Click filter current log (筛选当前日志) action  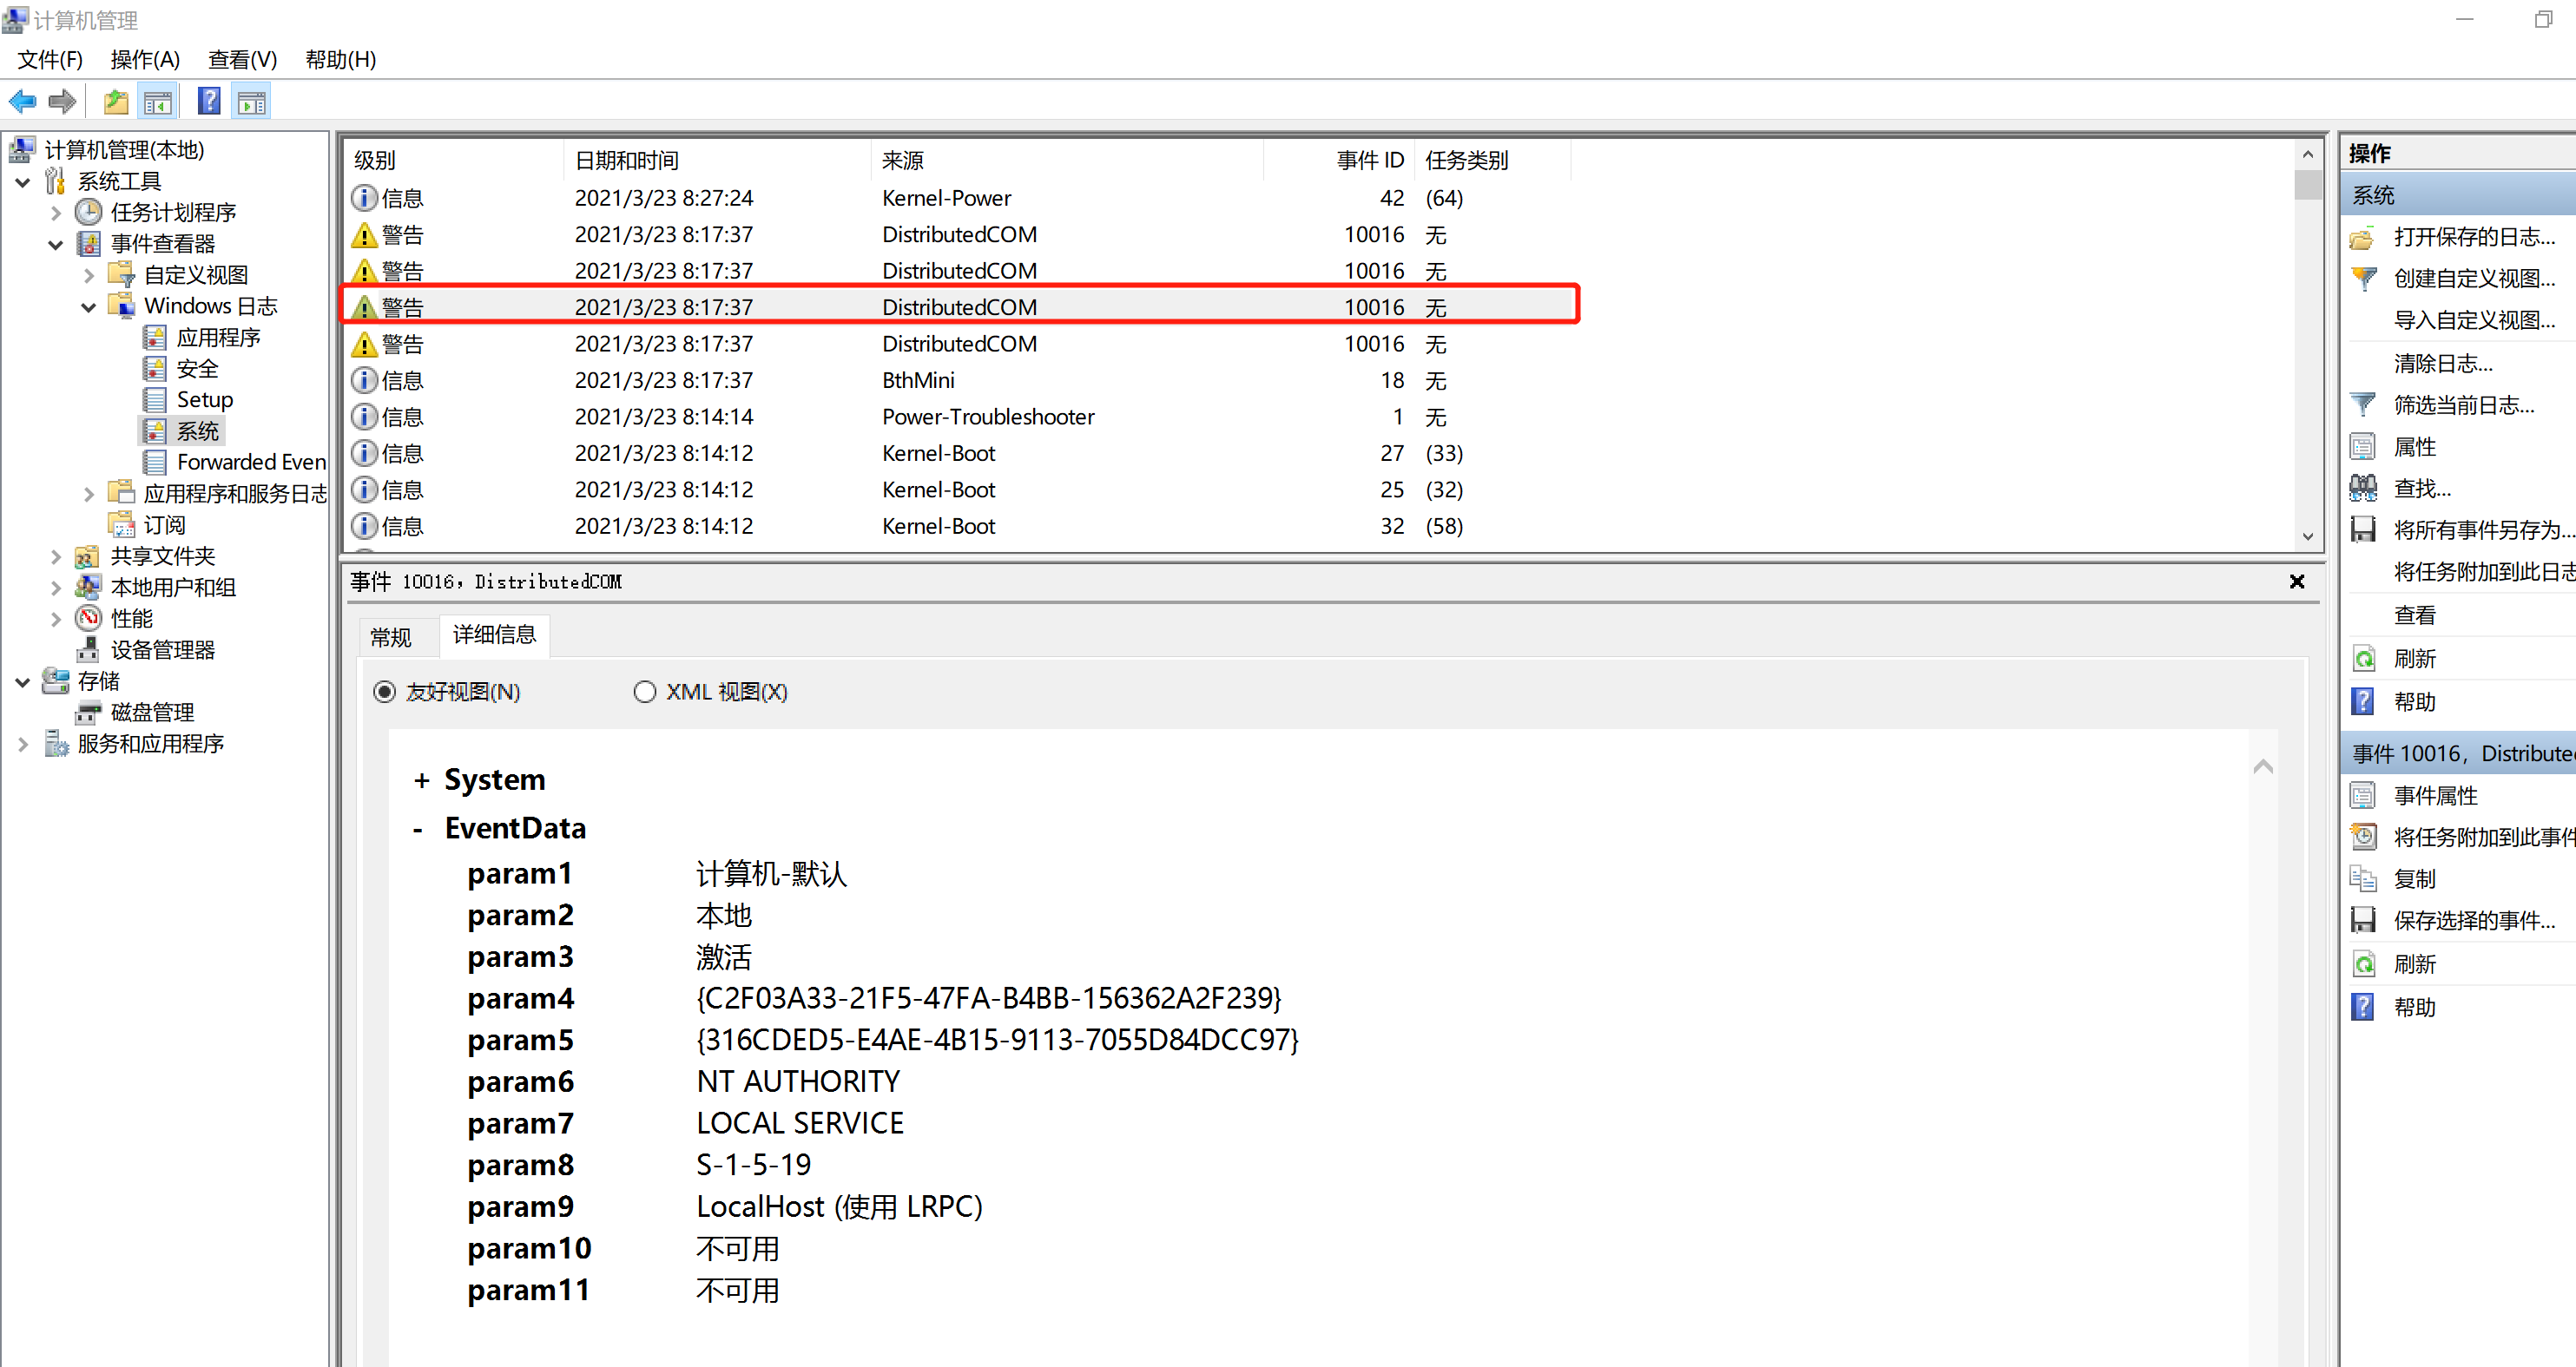point(2462,405)
